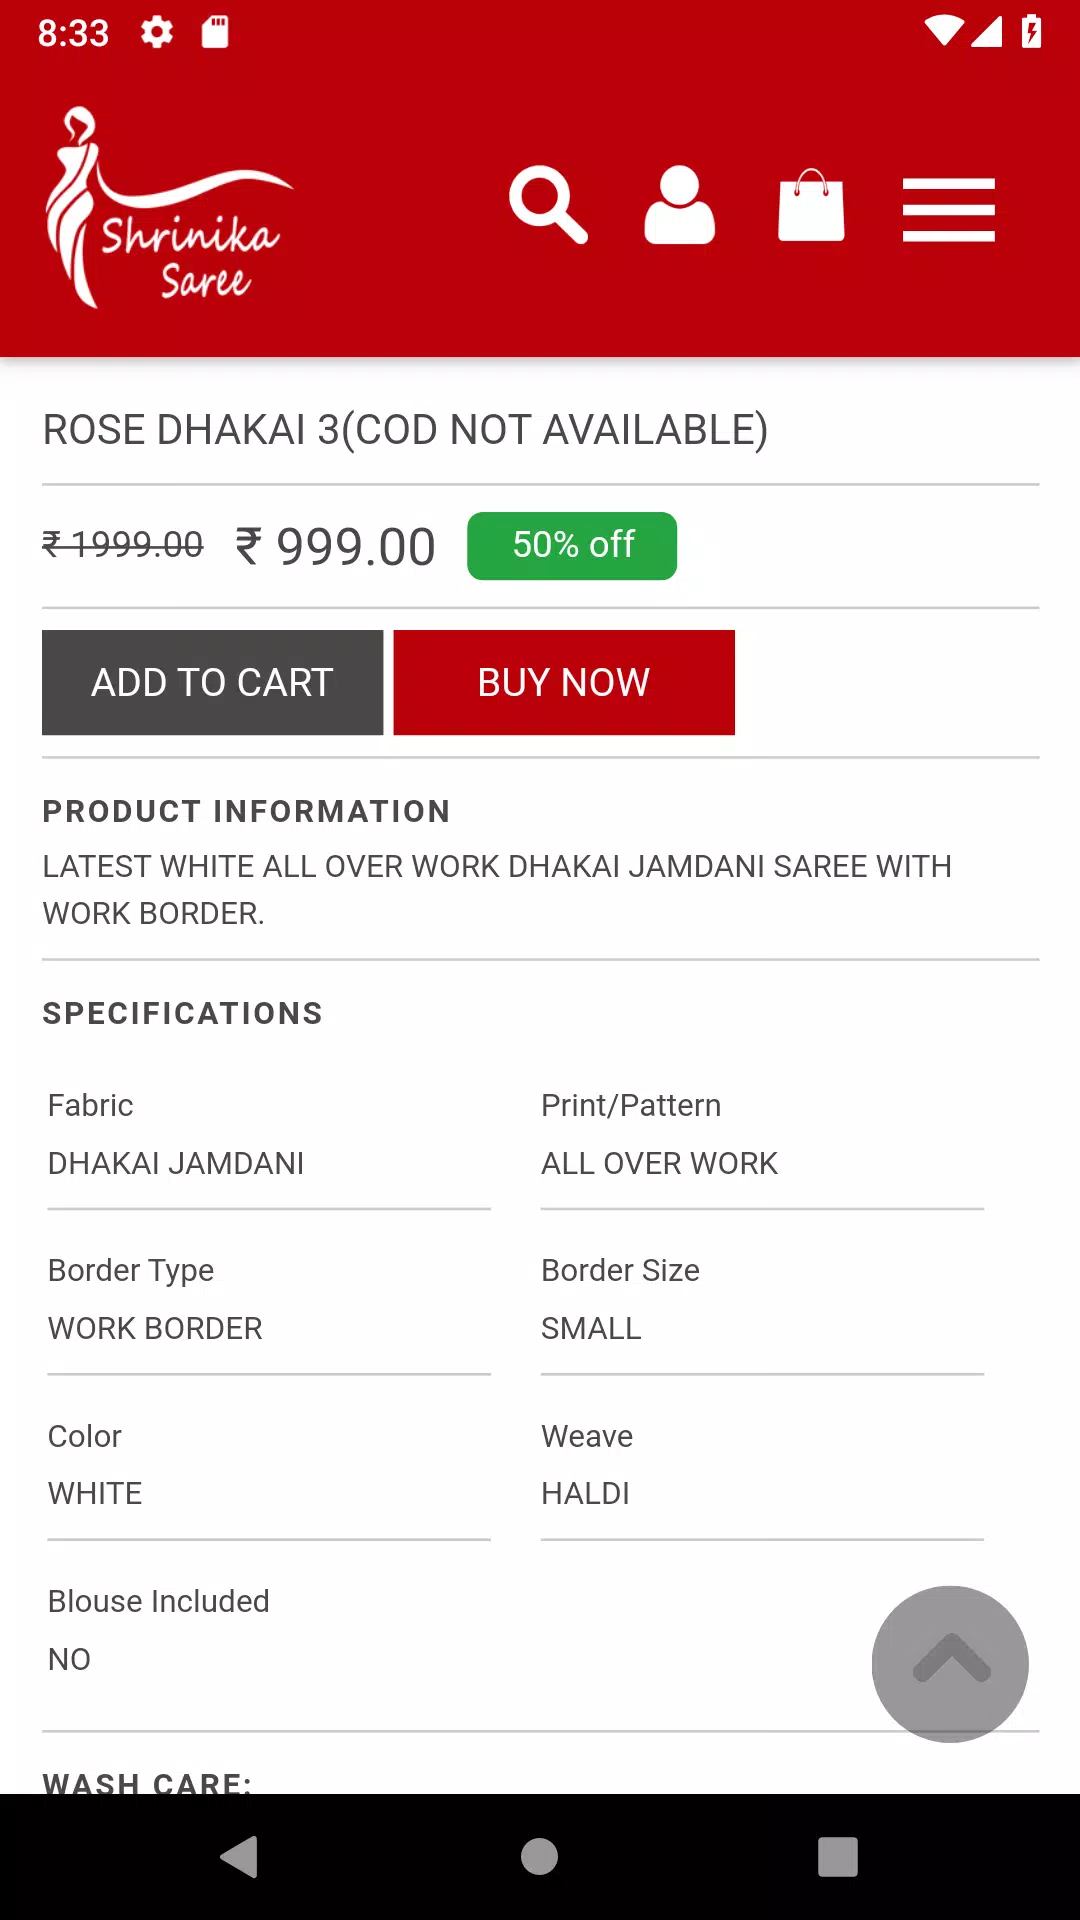Tap the scroll-to-top arrow button
This screenshot has height=1920, width=1080.
950,1664
